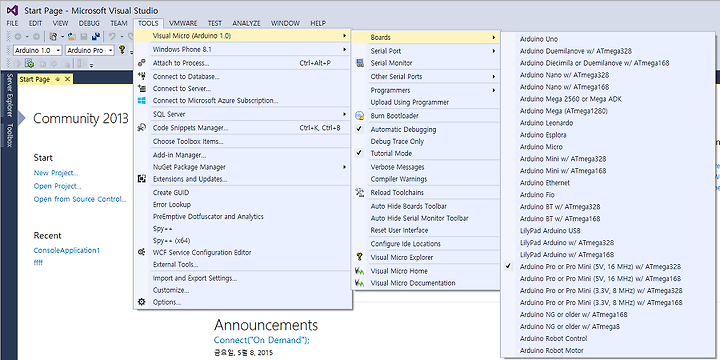Expand the NuGet Package Manager submenu
Viewport: 720px width, 360px height.
(x=243, y=167)
